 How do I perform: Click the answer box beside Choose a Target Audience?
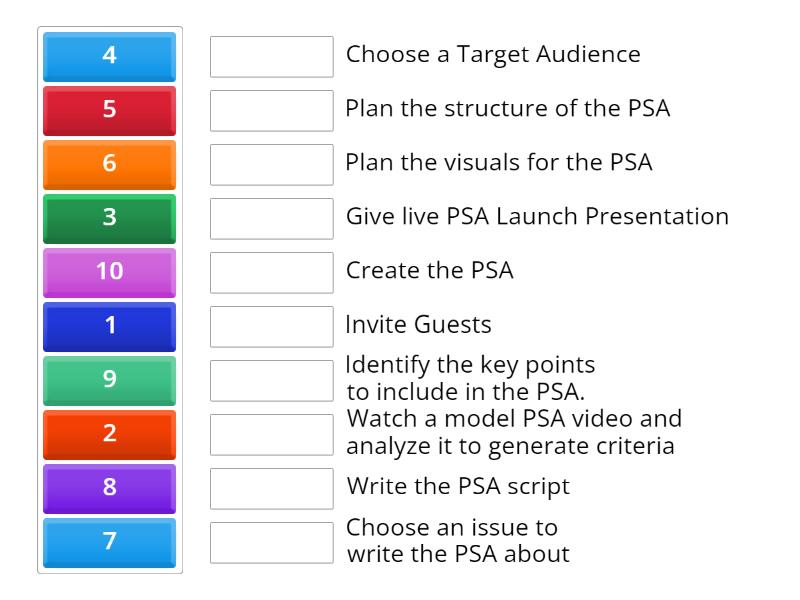pos(272,57)
